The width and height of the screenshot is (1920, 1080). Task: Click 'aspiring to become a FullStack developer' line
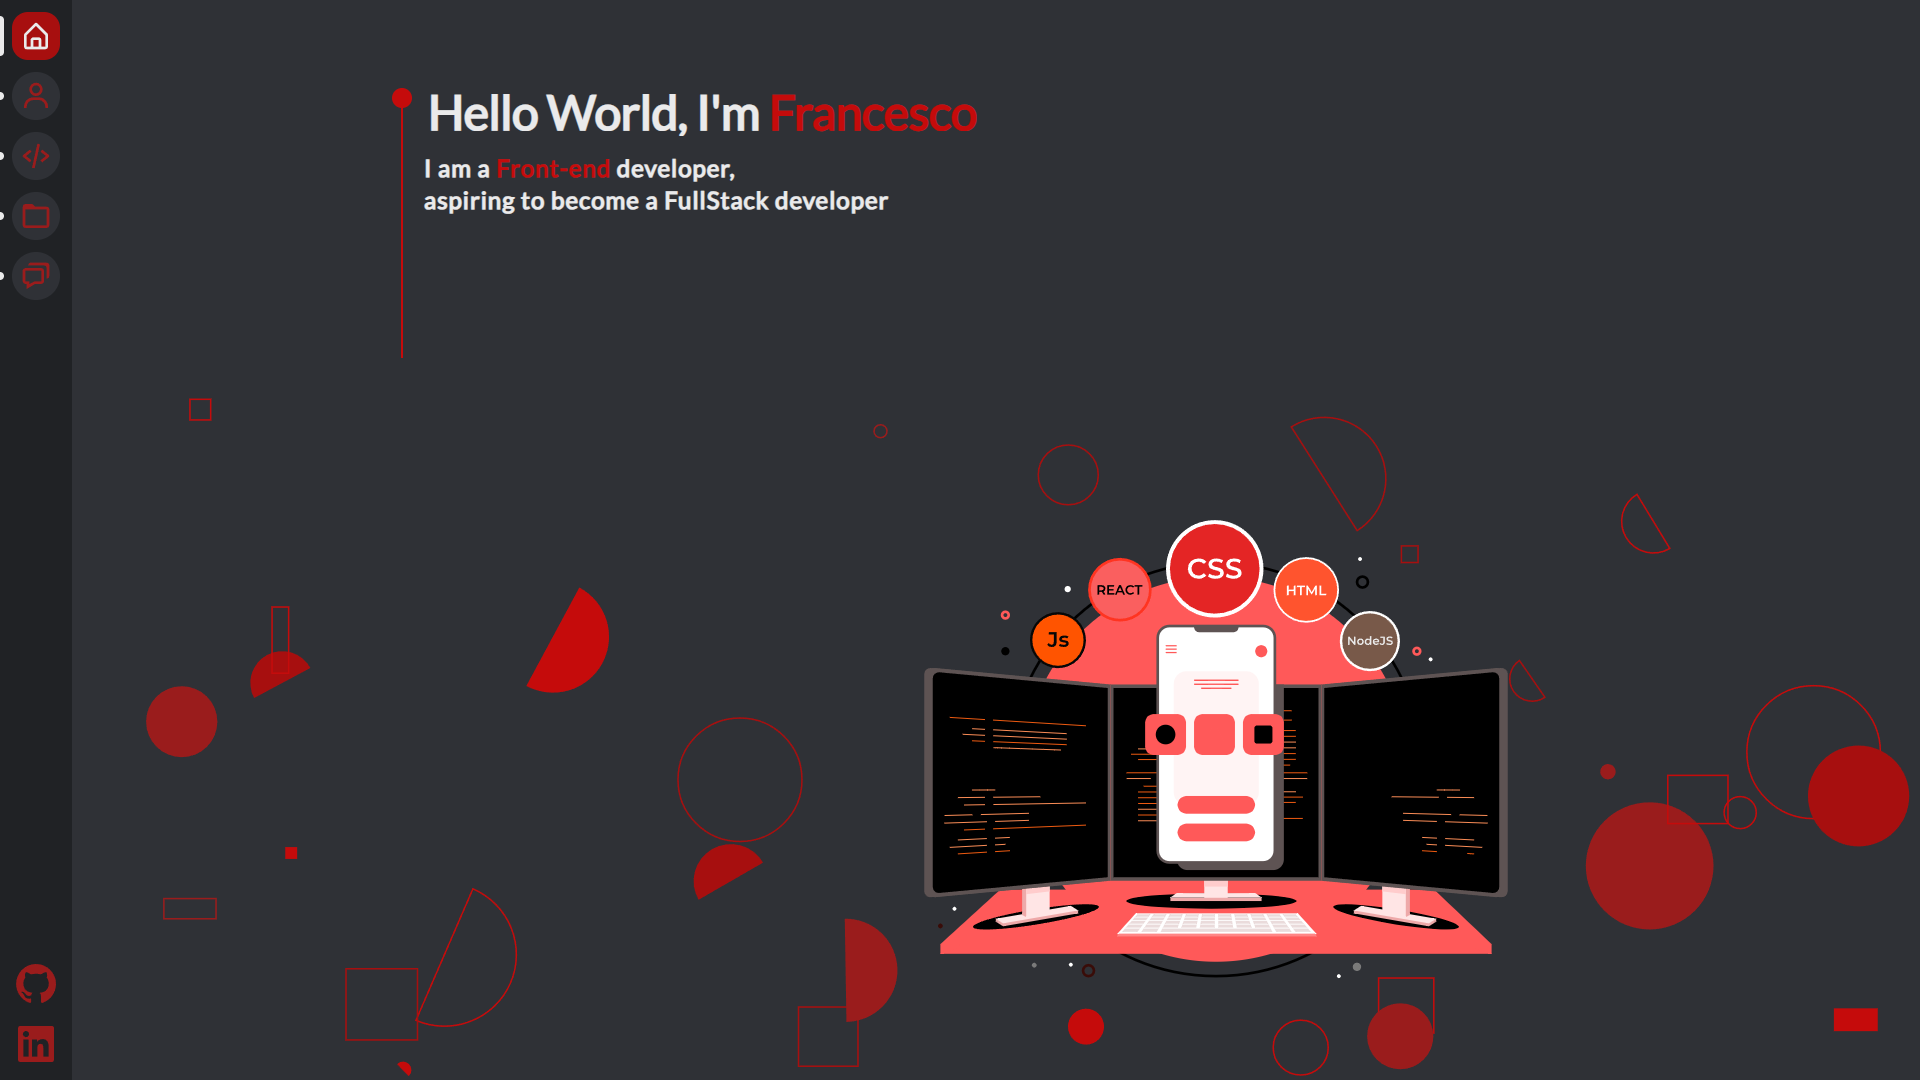(x=656, y=201)
